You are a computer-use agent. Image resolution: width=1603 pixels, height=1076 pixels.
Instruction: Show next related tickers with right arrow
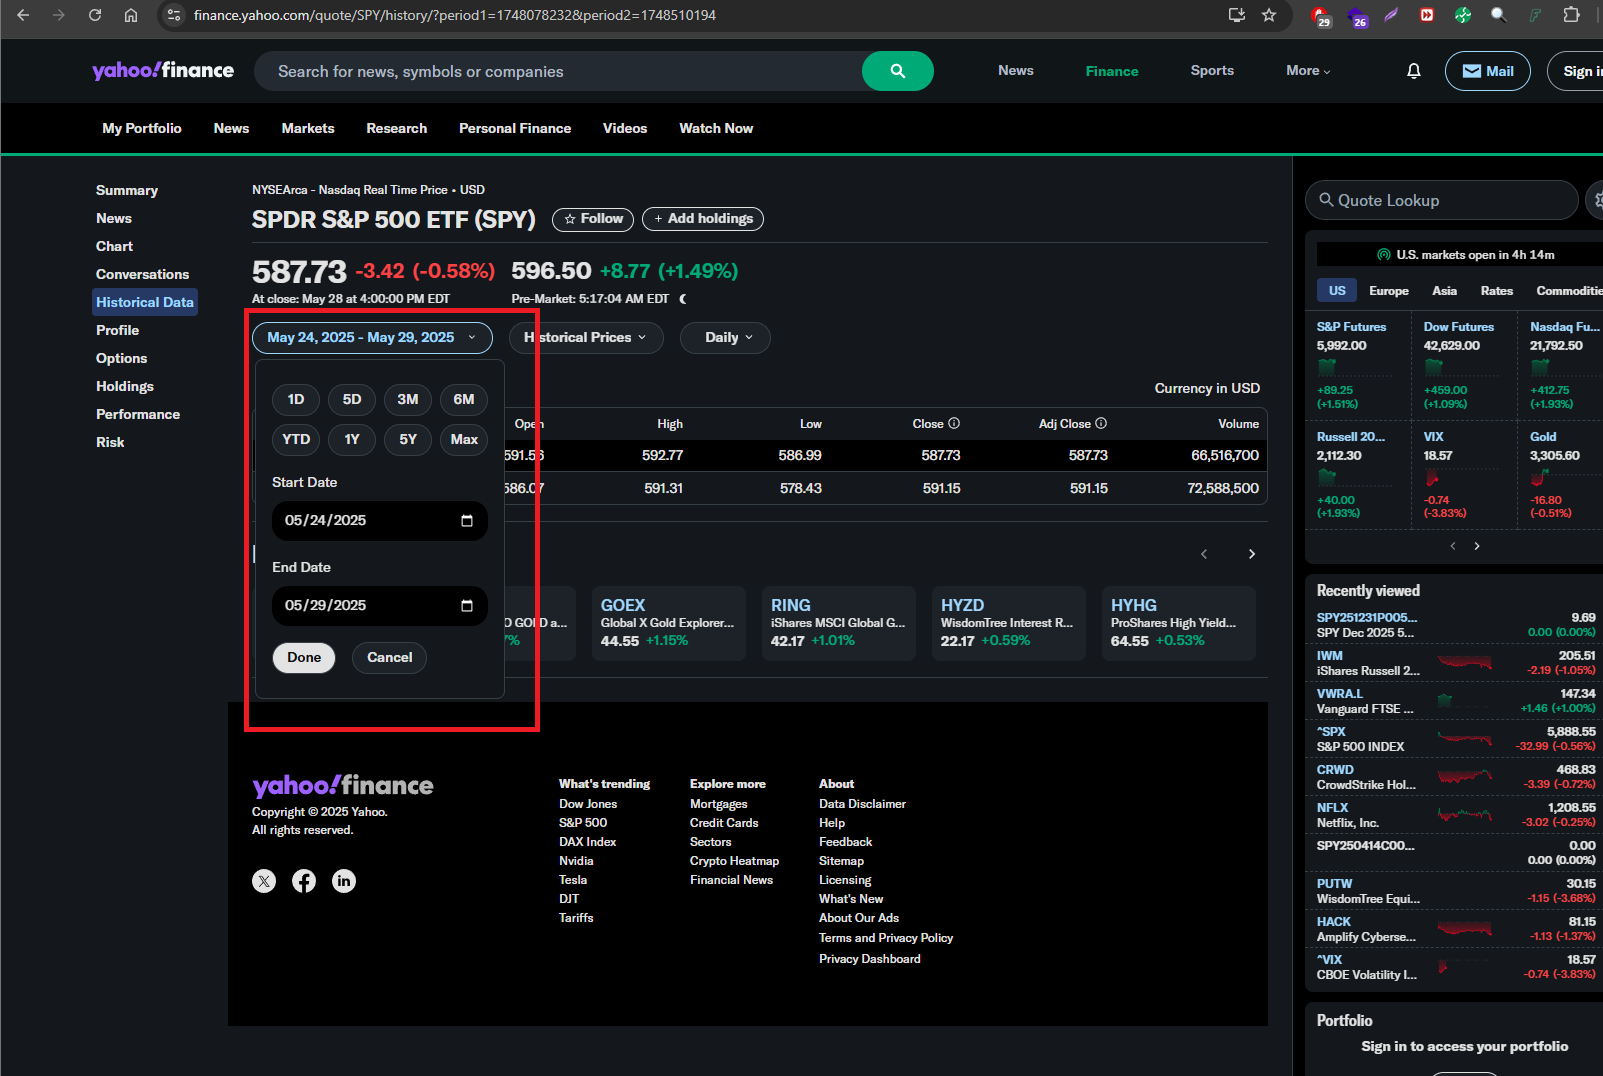click(x=1252, y=554)
